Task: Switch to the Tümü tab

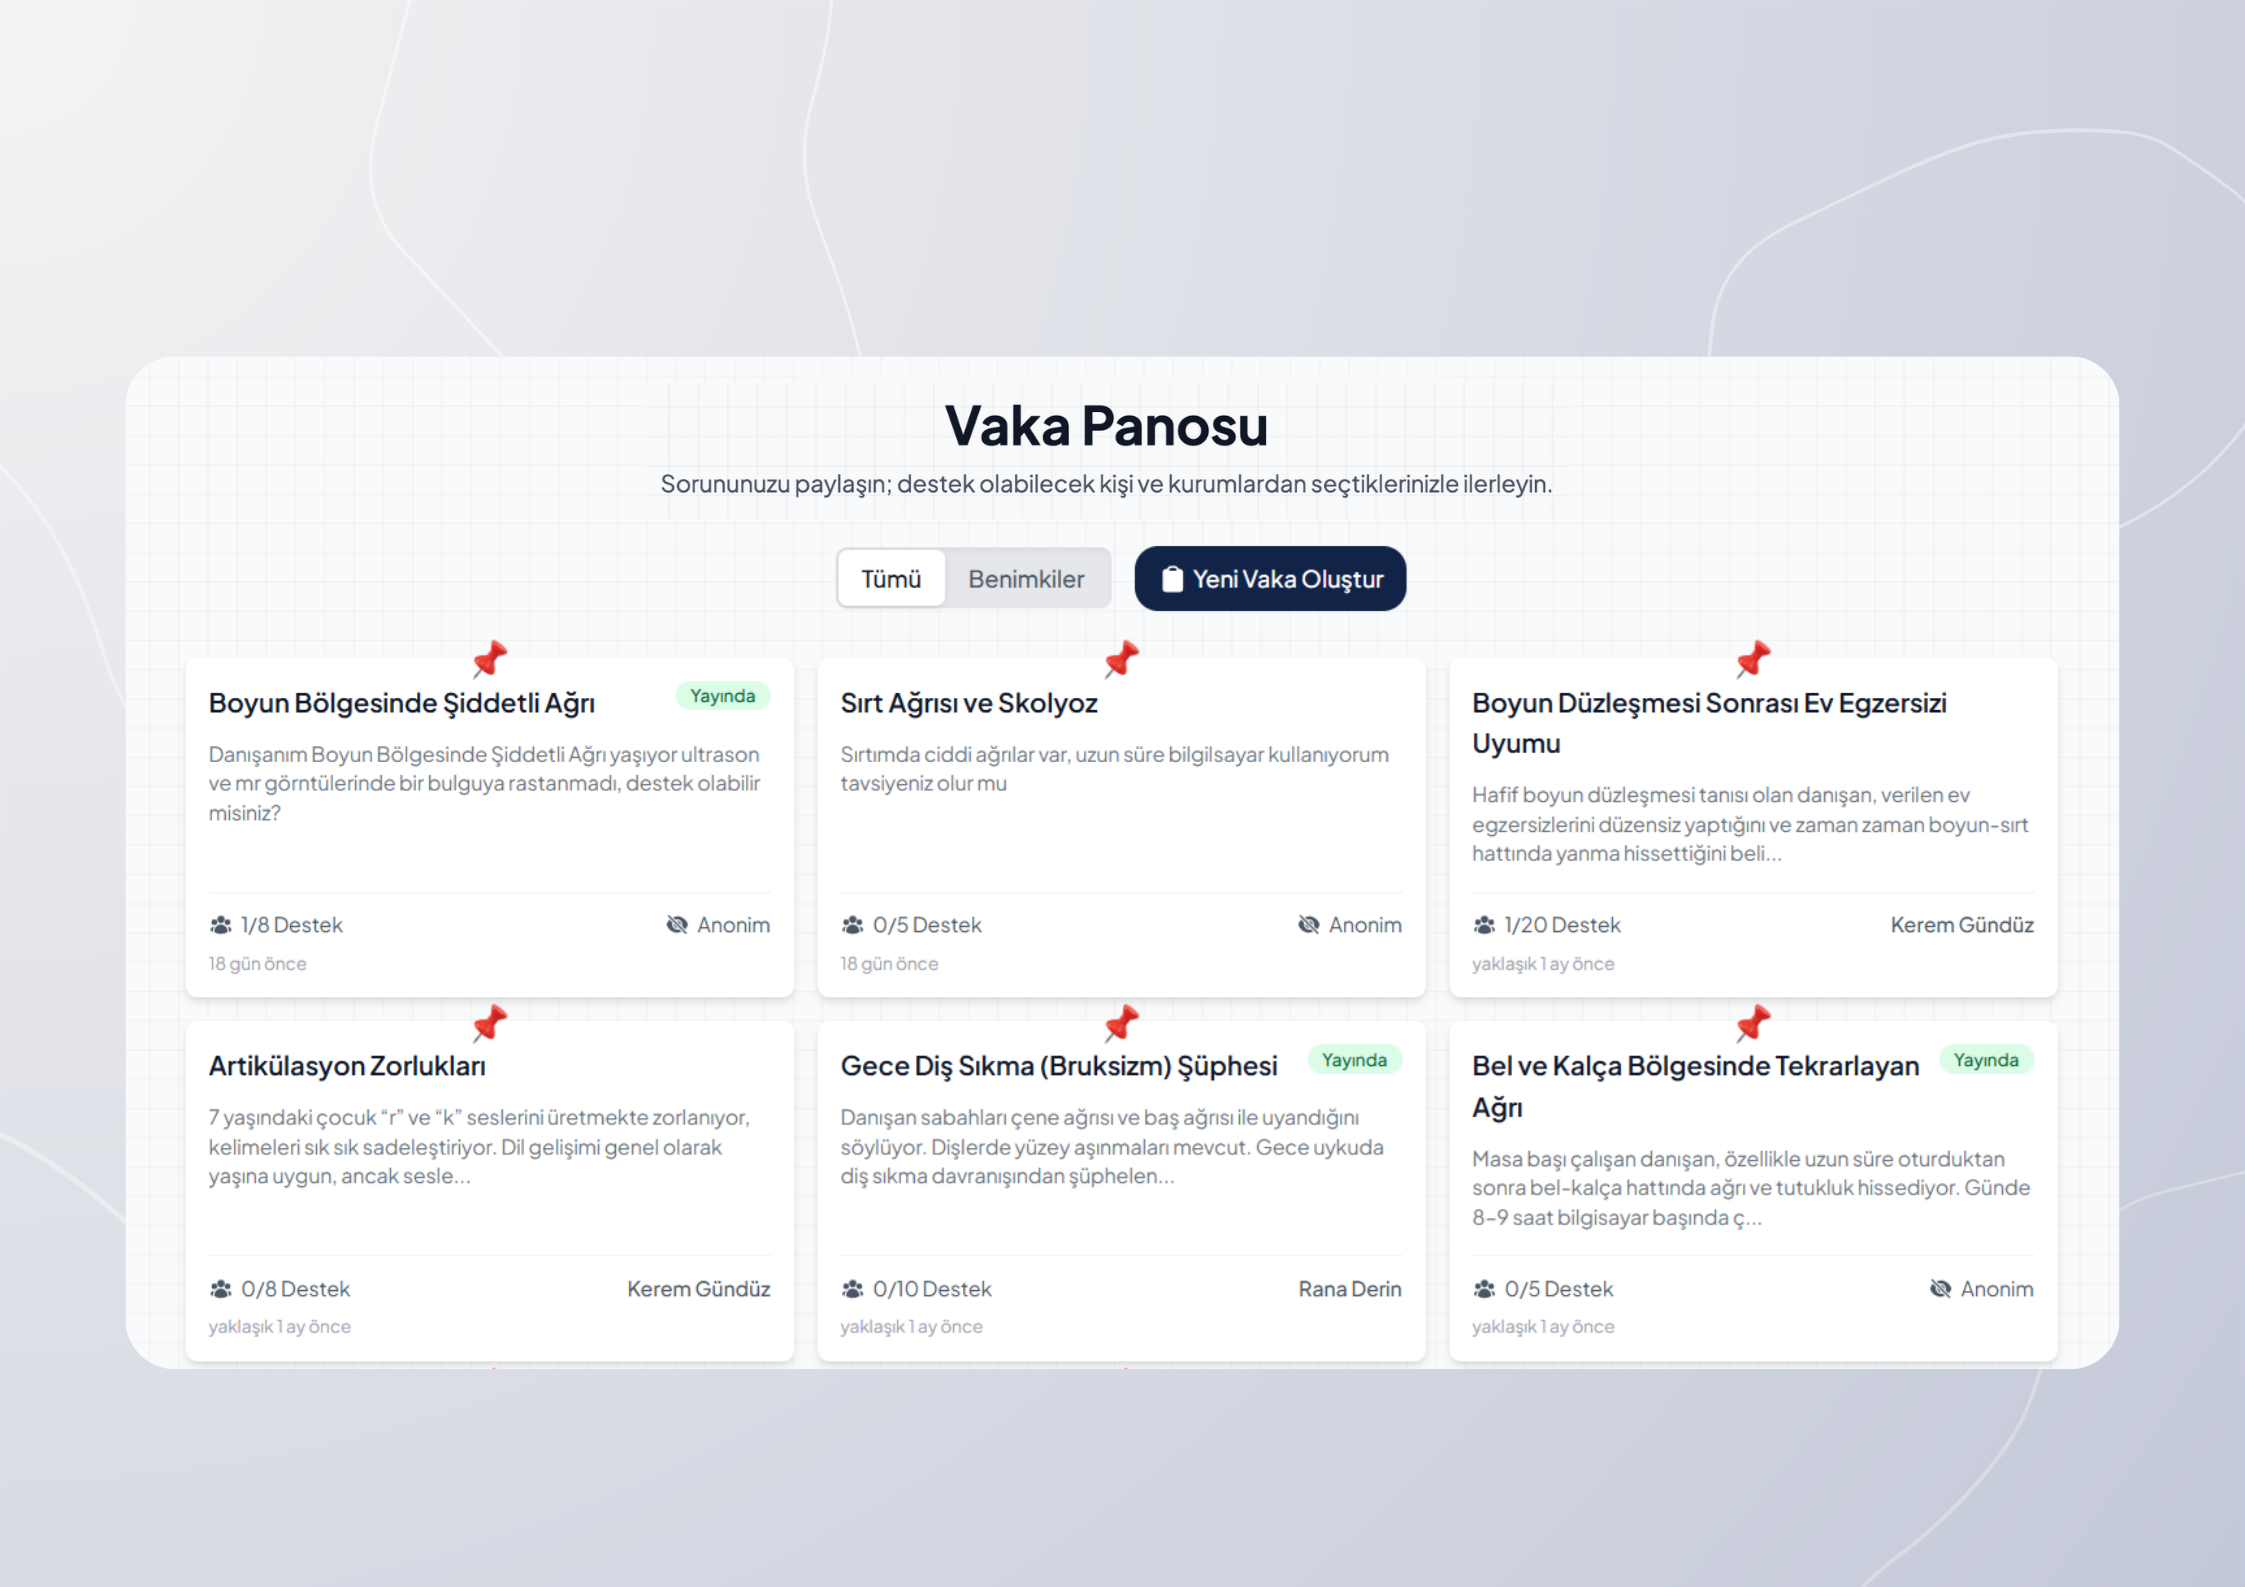Action: 891,579
